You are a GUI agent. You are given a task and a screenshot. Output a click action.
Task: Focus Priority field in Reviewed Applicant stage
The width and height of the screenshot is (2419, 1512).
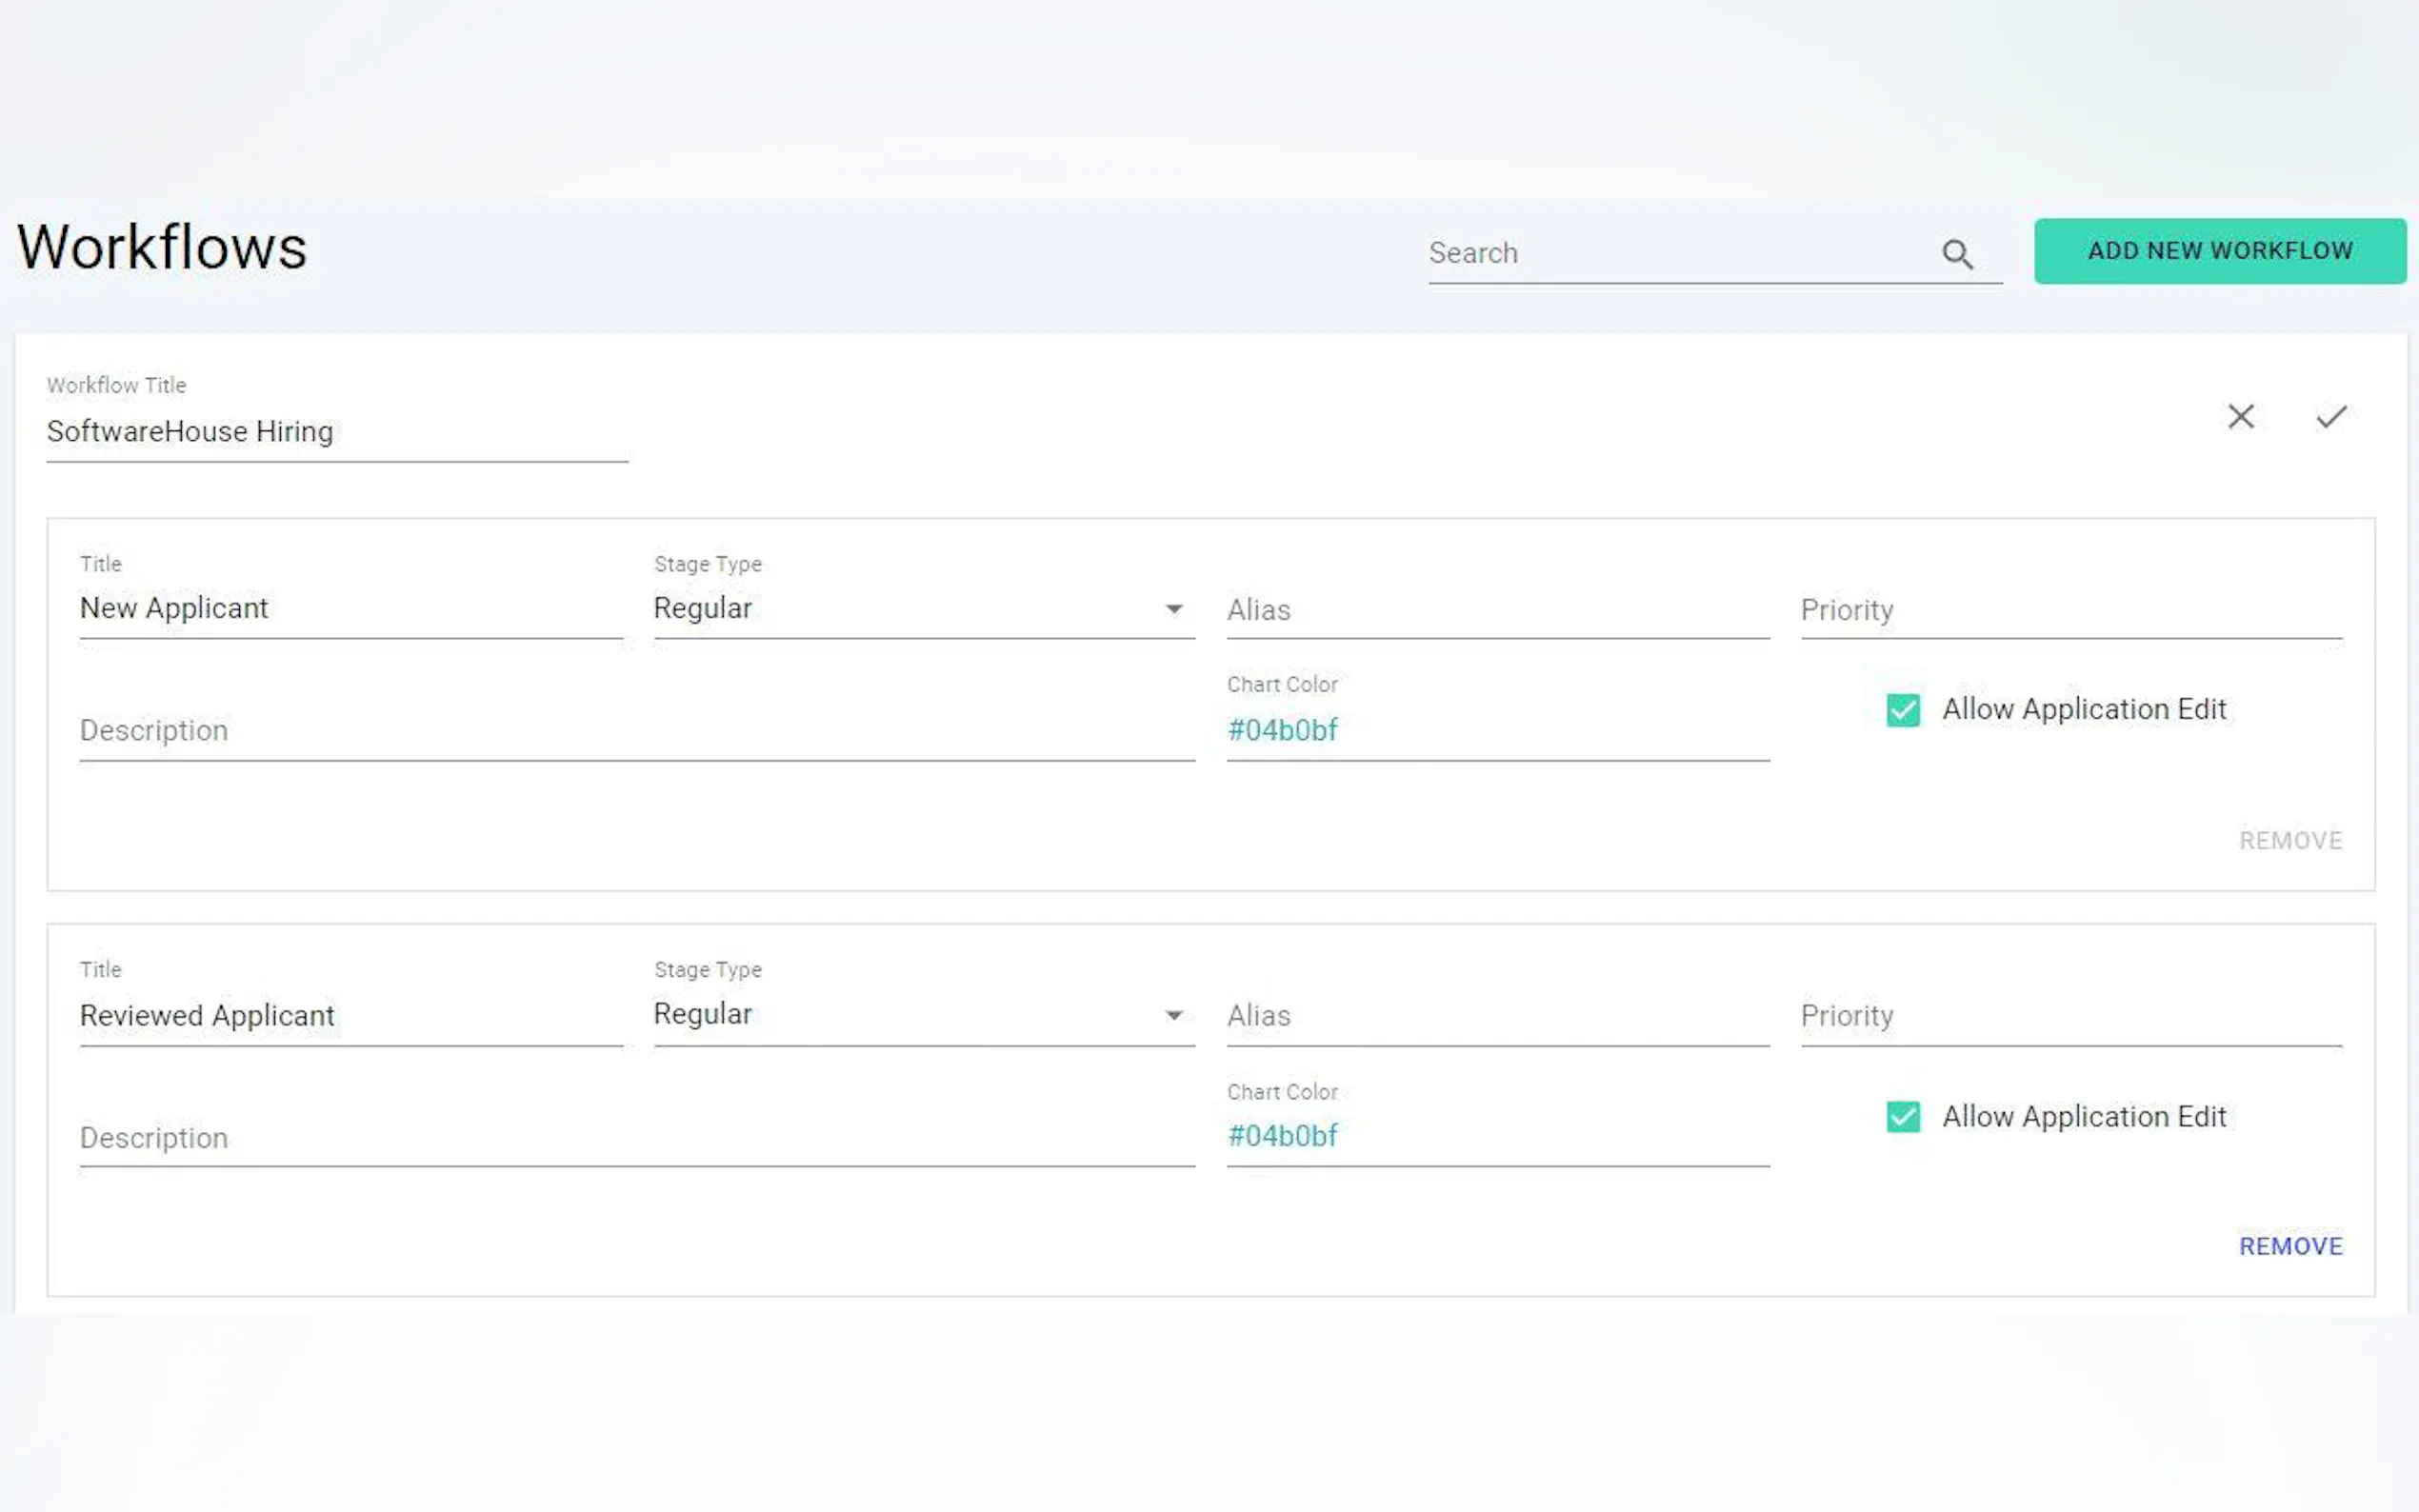coord(2070,1016)
